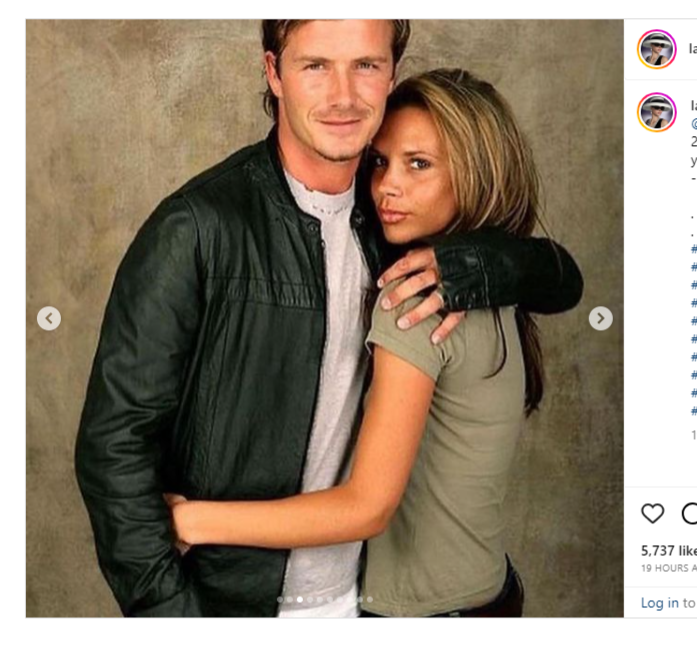Open the comment bubble icon
The width and height of the screenshot is (697, 655).
pos(689,513)
